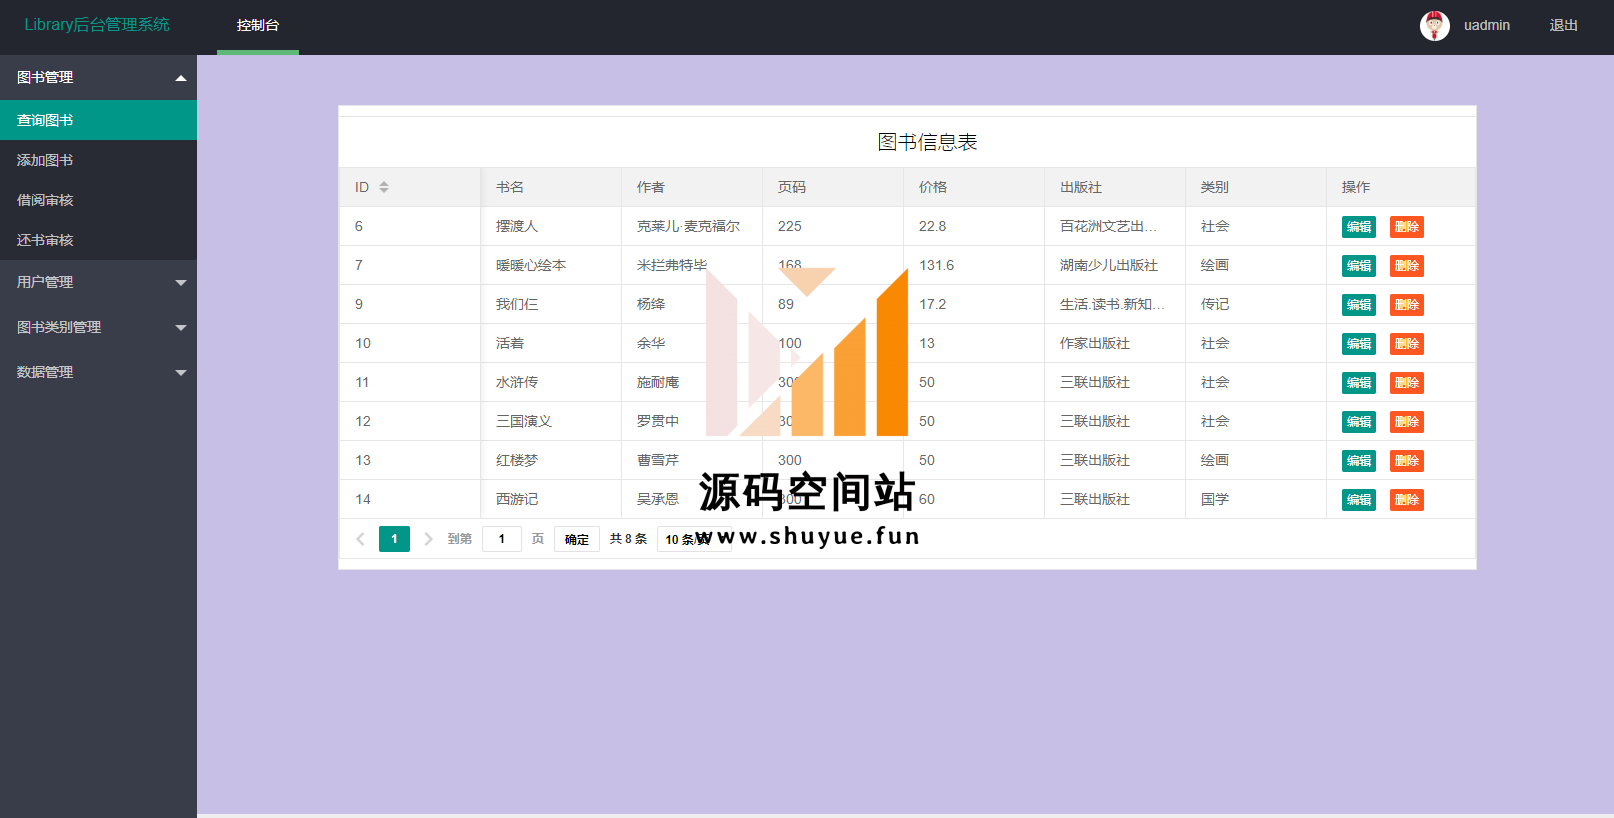Collapse the 图书管理 menu arrow

tap(181, 78)
